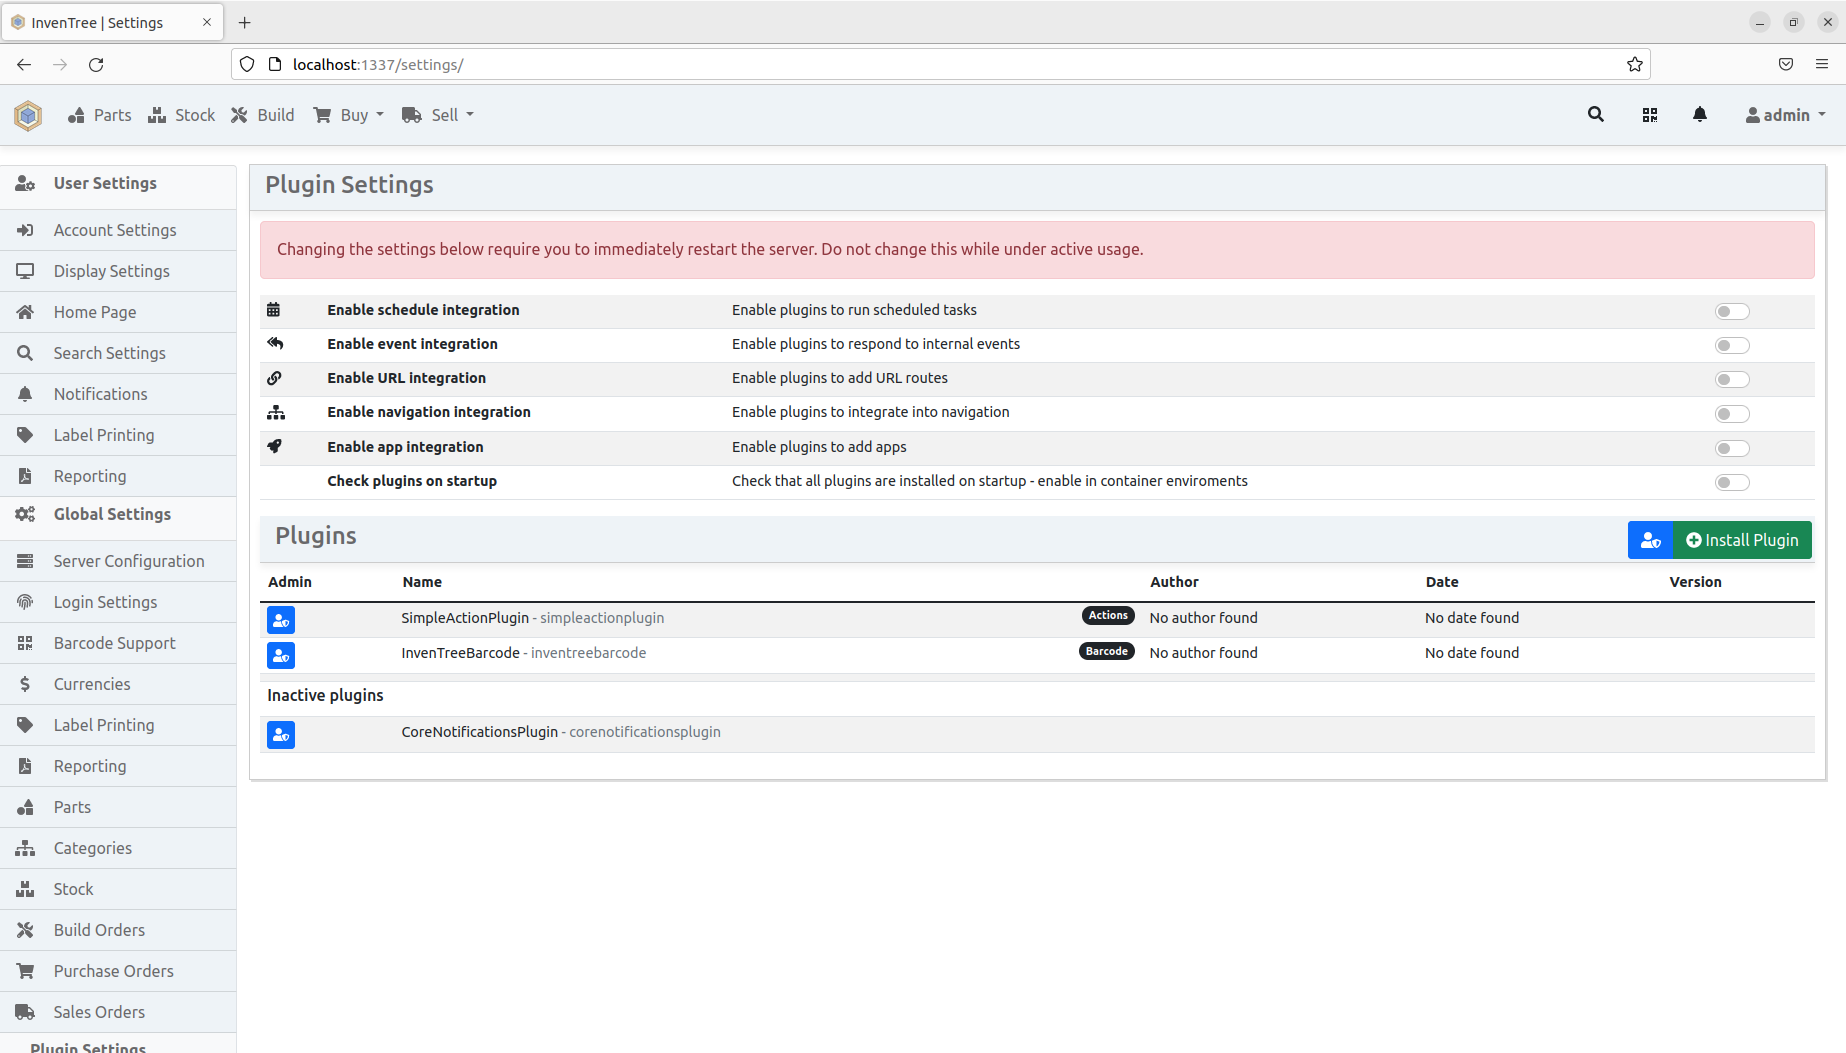This screenshot has width=1846, height=1053.
Task: Open Barcode Support in sidebar
Action: point(118,643)
